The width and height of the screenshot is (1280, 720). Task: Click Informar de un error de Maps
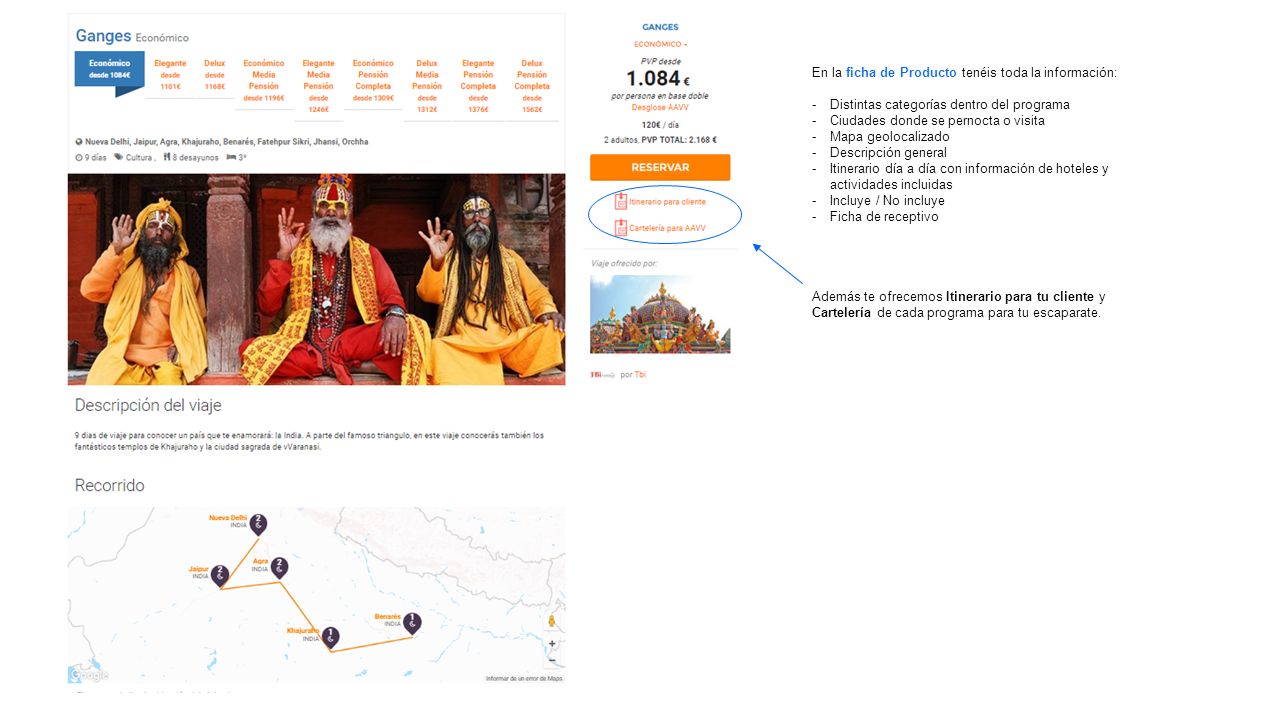click(x=524, y=679)
